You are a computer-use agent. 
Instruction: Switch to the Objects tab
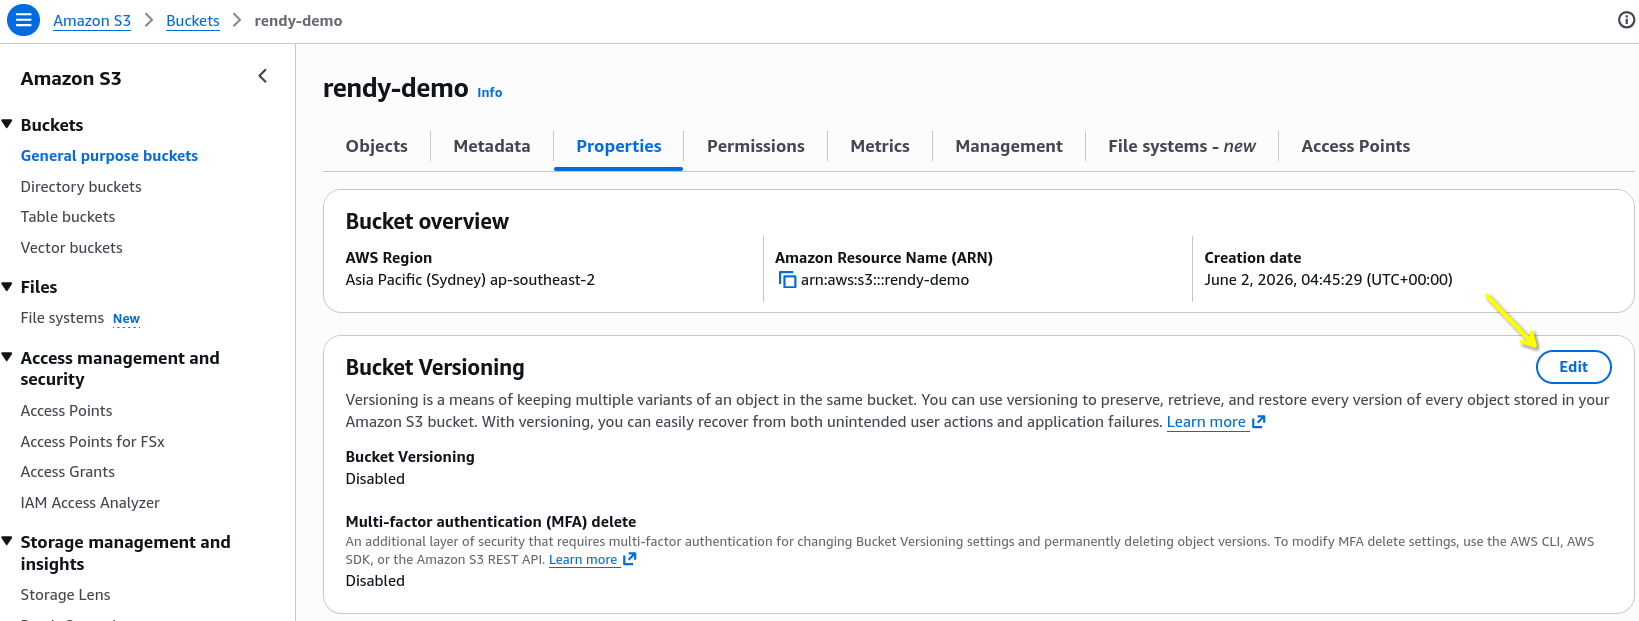(x=377, y=146)
